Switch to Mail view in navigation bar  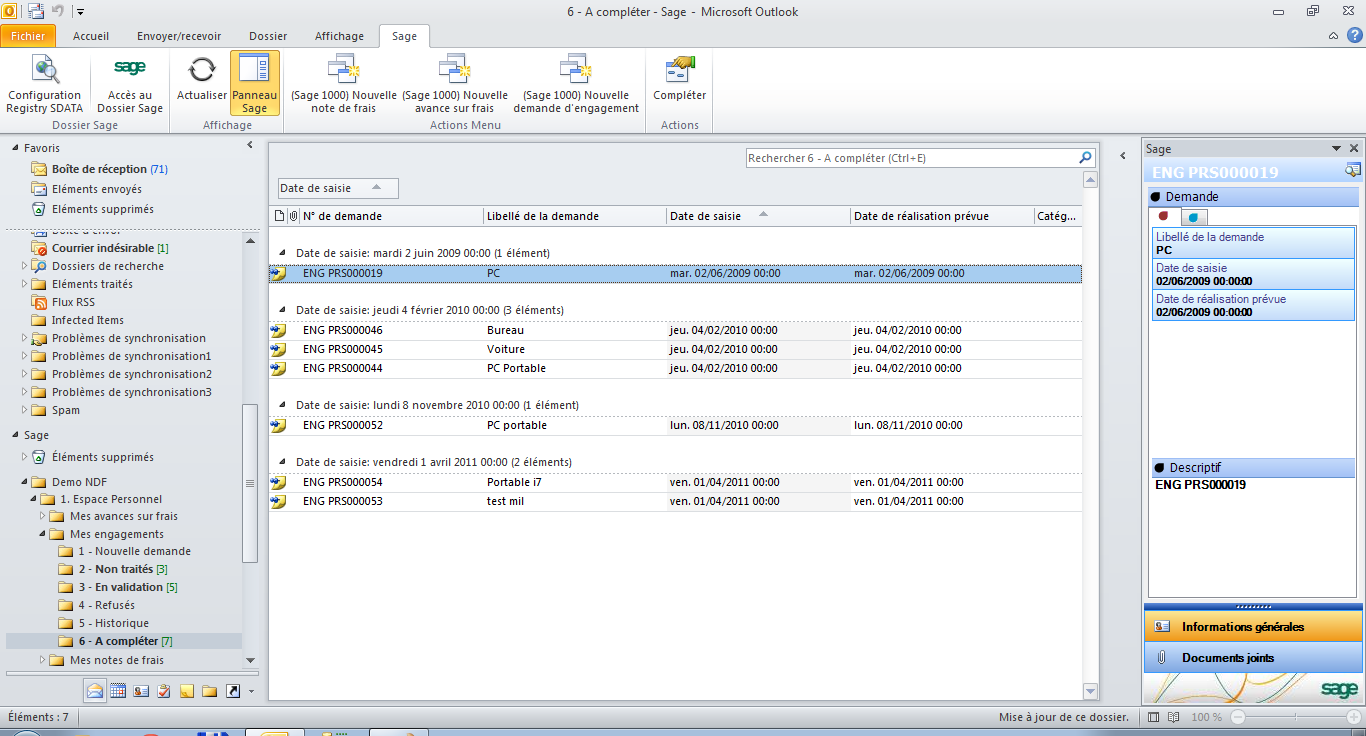coord(95,690)
